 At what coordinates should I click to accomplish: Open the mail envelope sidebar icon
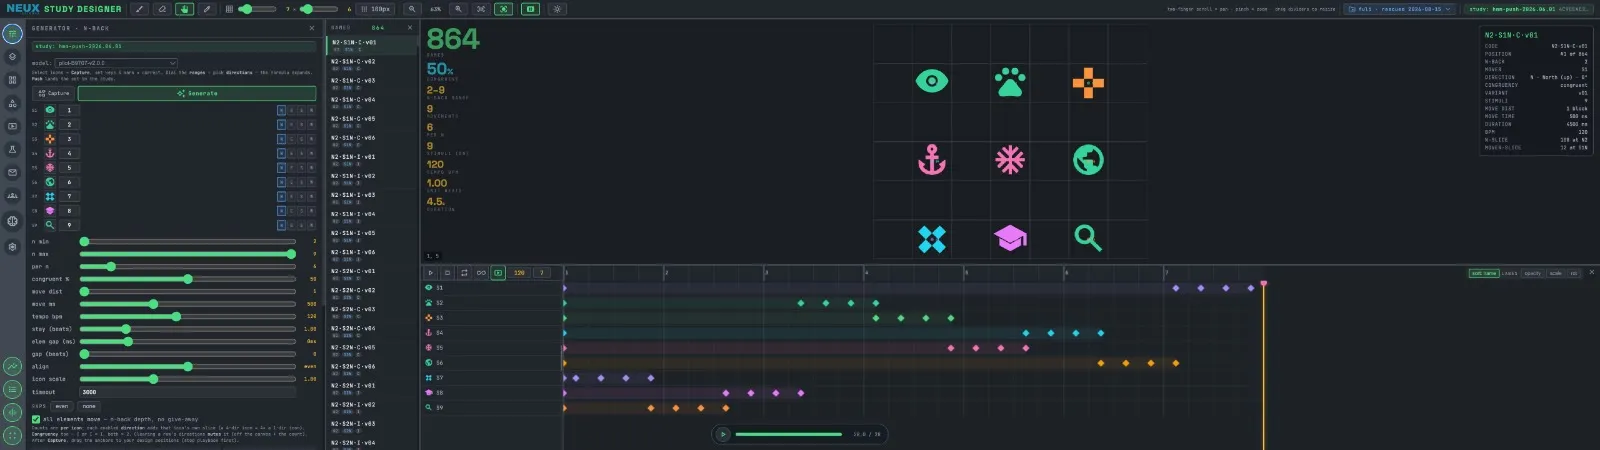pyautogui.click(x=12, y=172)
